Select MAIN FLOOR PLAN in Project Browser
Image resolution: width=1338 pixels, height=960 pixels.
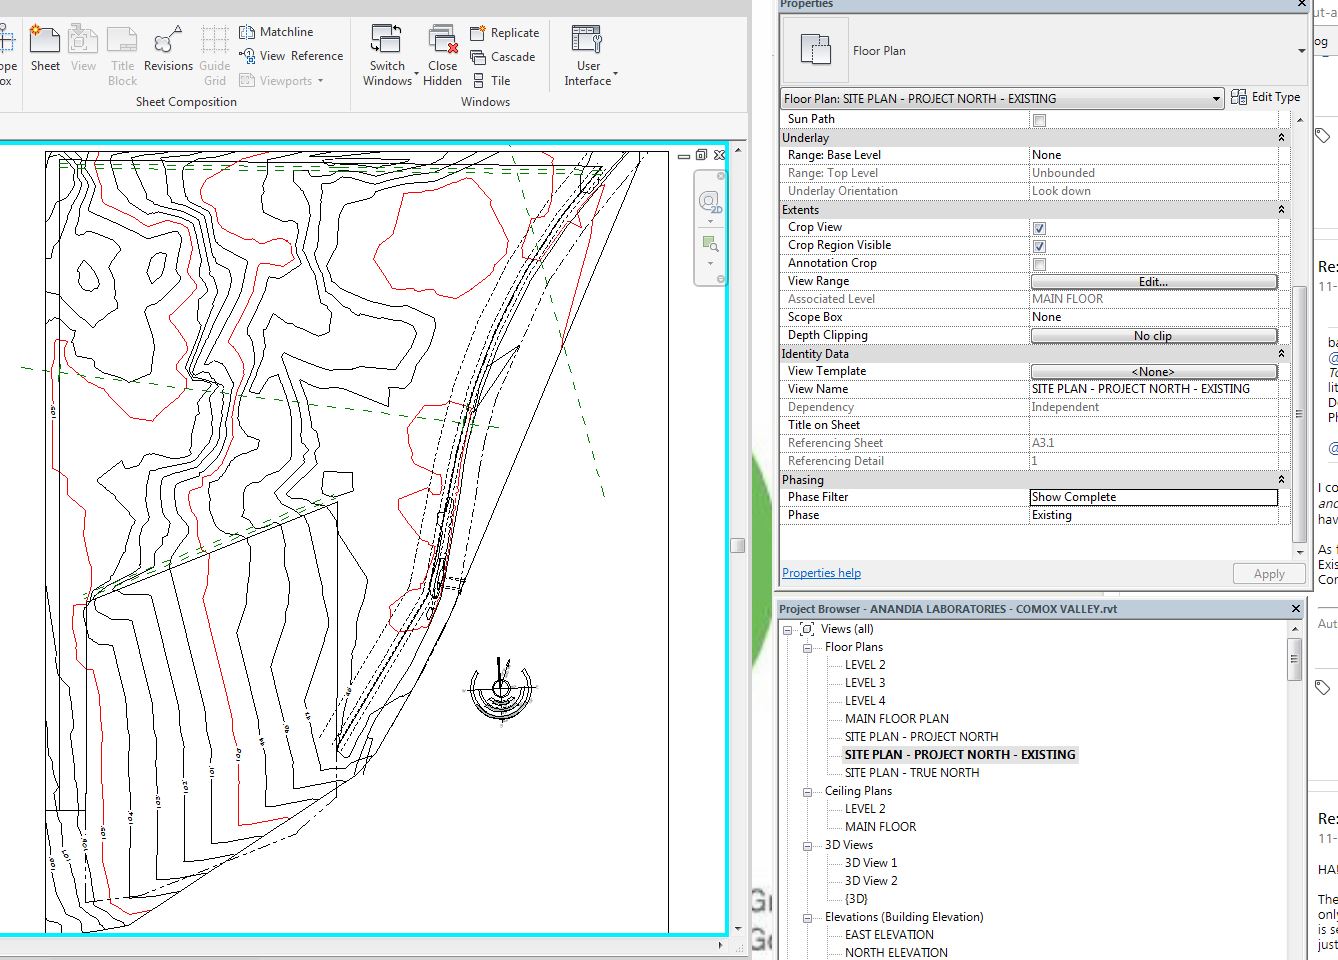[897, 719]
